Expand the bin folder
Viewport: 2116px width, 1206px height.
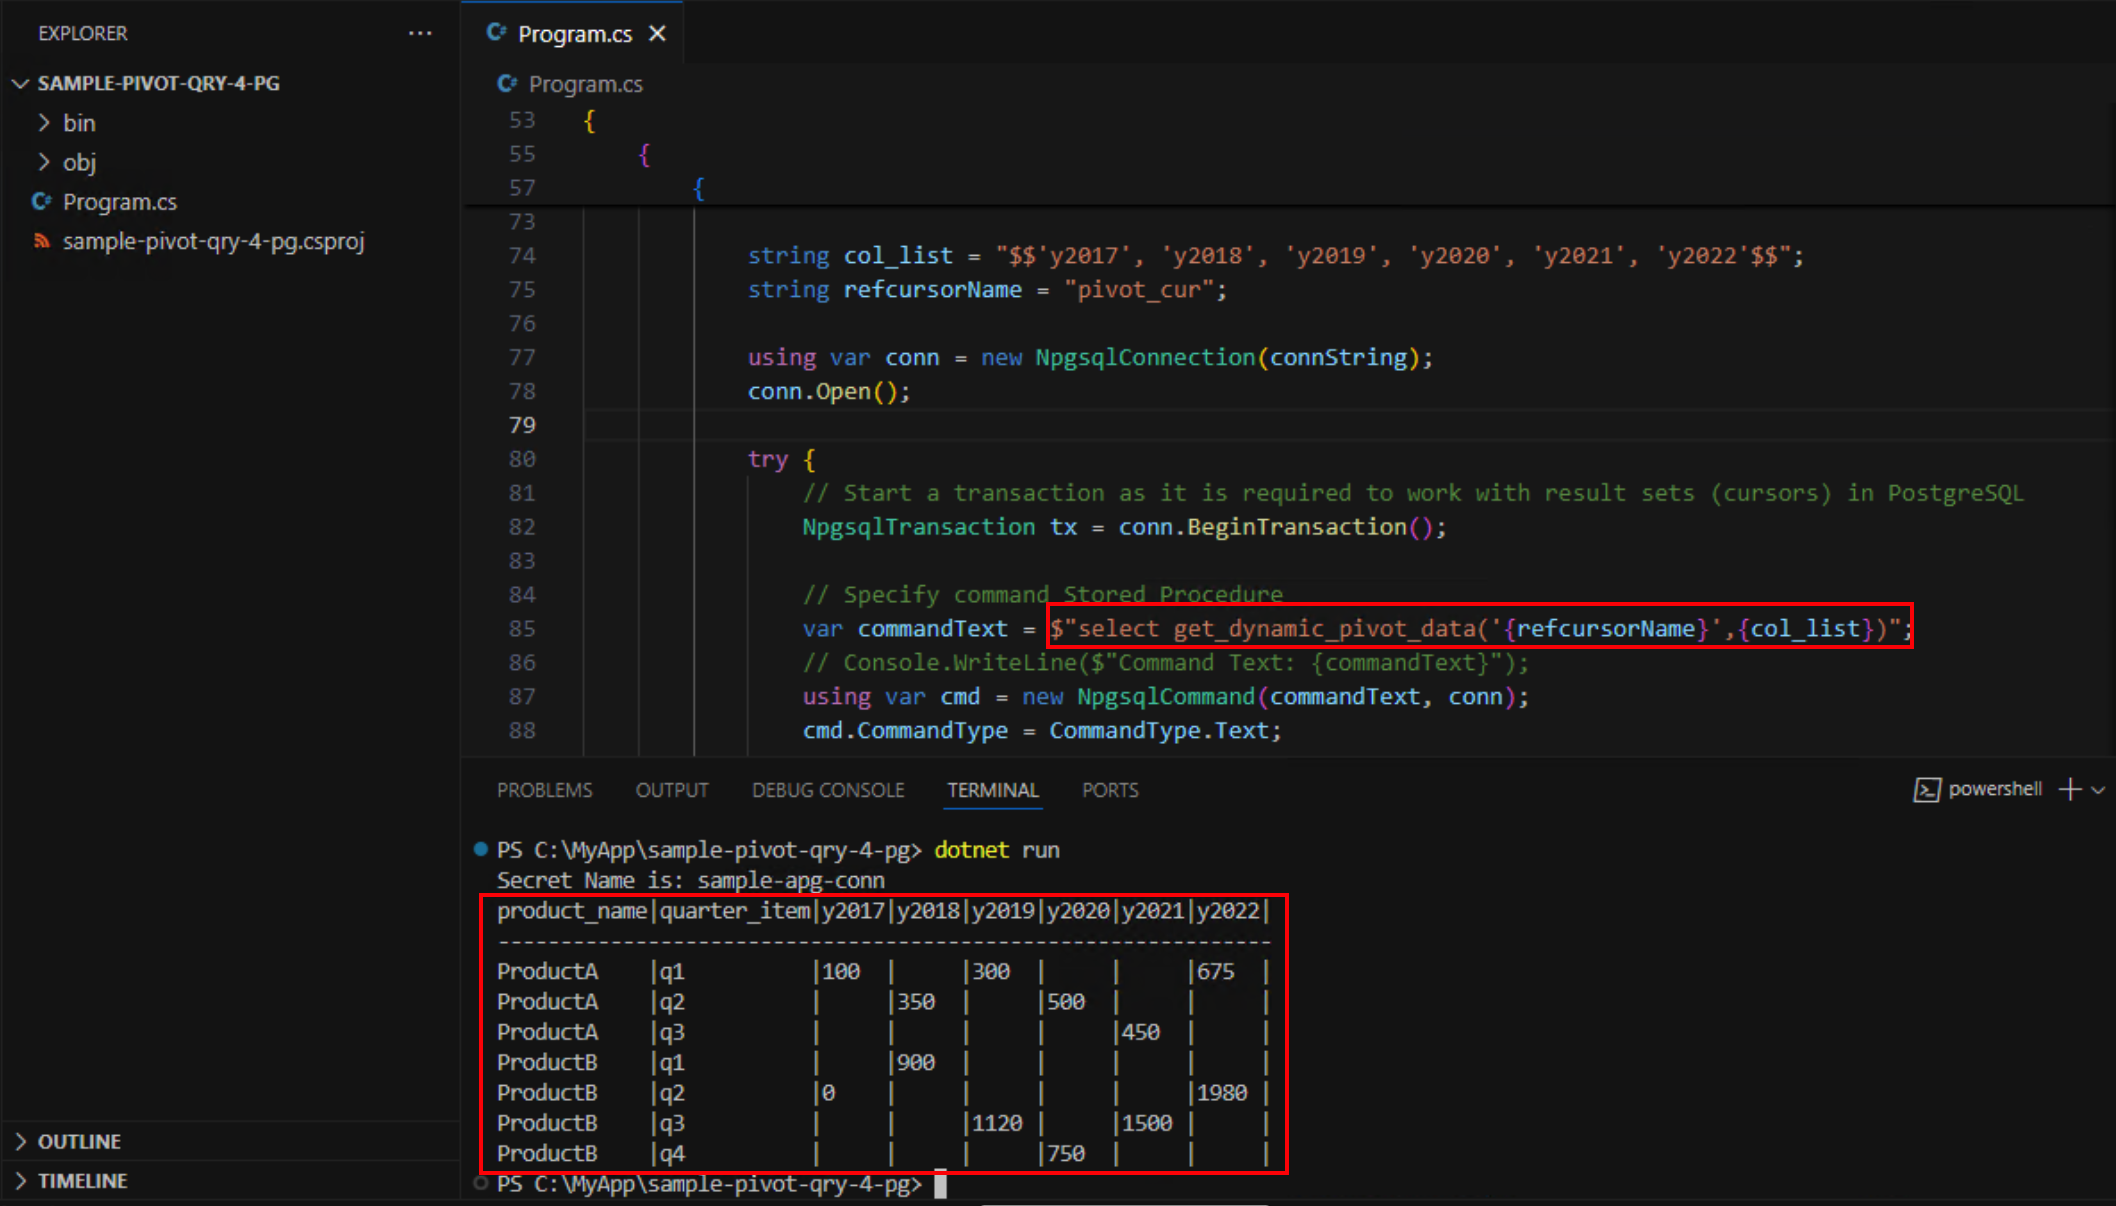click(x=44, y=122)
